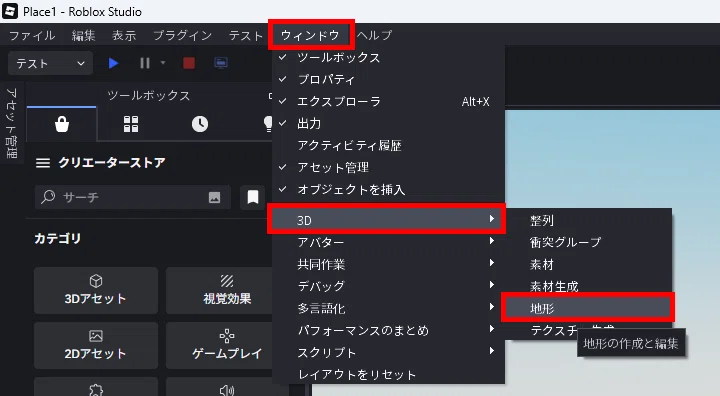Click the blue Play test button

[113, 63]
